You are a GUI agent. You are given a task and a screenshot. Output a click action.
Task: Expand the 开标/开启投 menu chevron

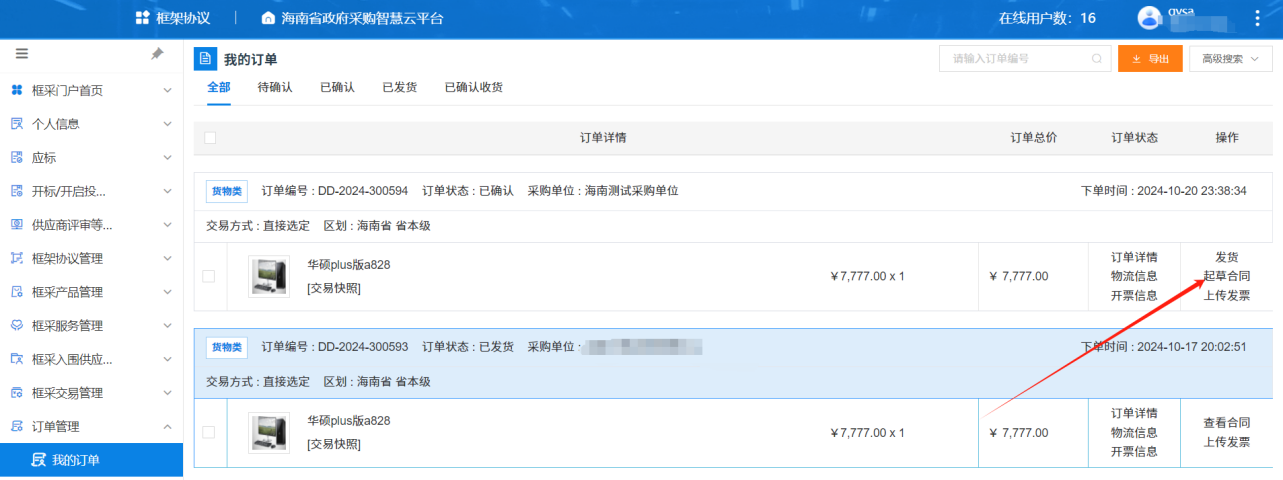[x=167, y=191]
